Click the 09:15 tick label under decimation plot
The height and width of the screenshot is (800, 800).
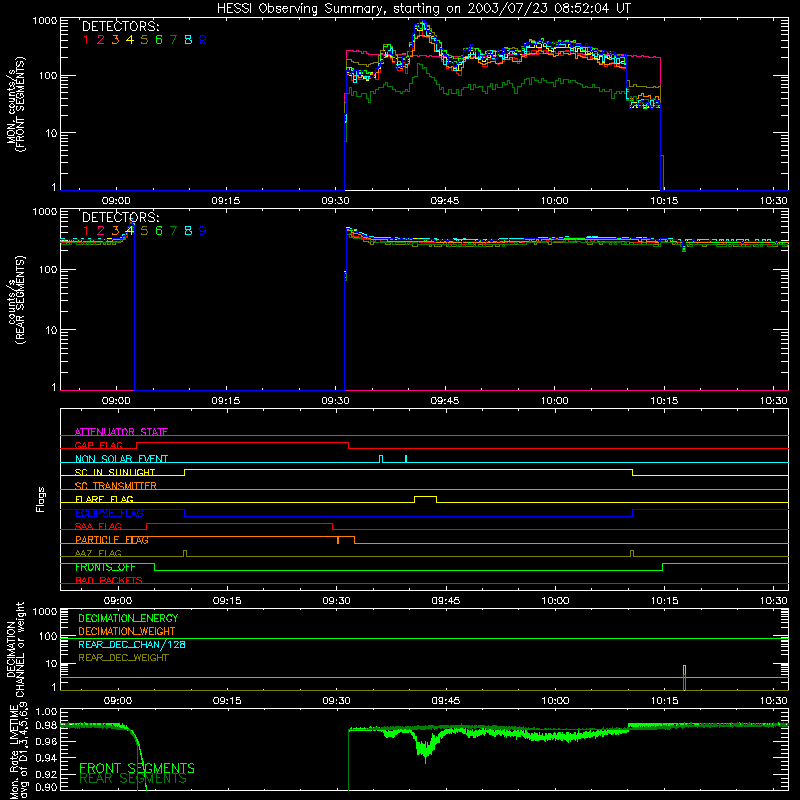[227, 701]
